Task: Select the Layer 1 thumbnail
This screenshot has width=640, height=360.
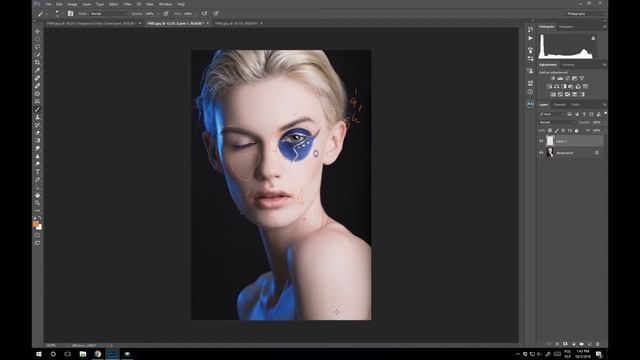Action: tap(550, 141)
